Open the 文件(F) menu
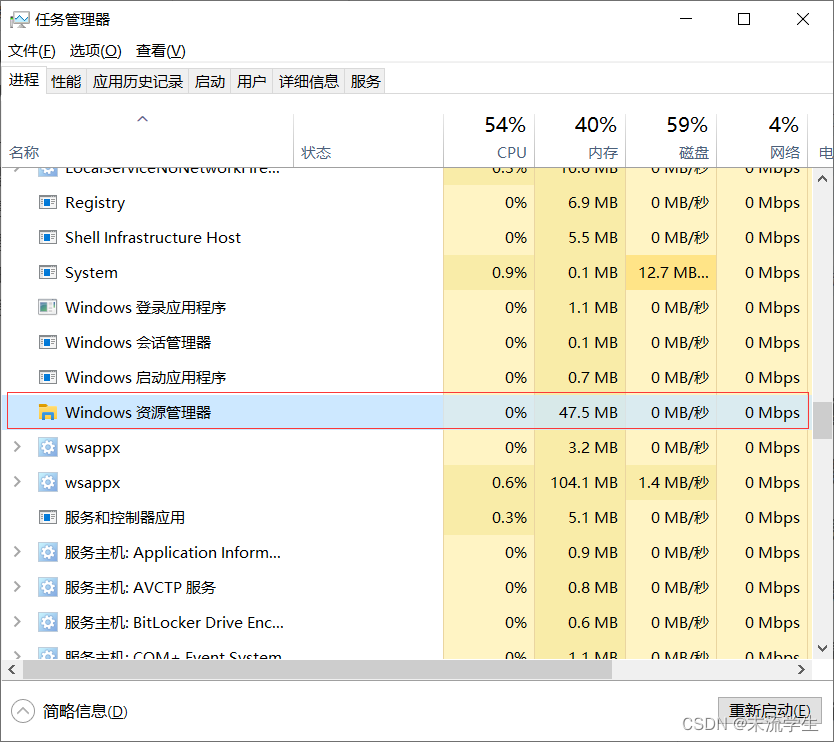 coord(31,51)
